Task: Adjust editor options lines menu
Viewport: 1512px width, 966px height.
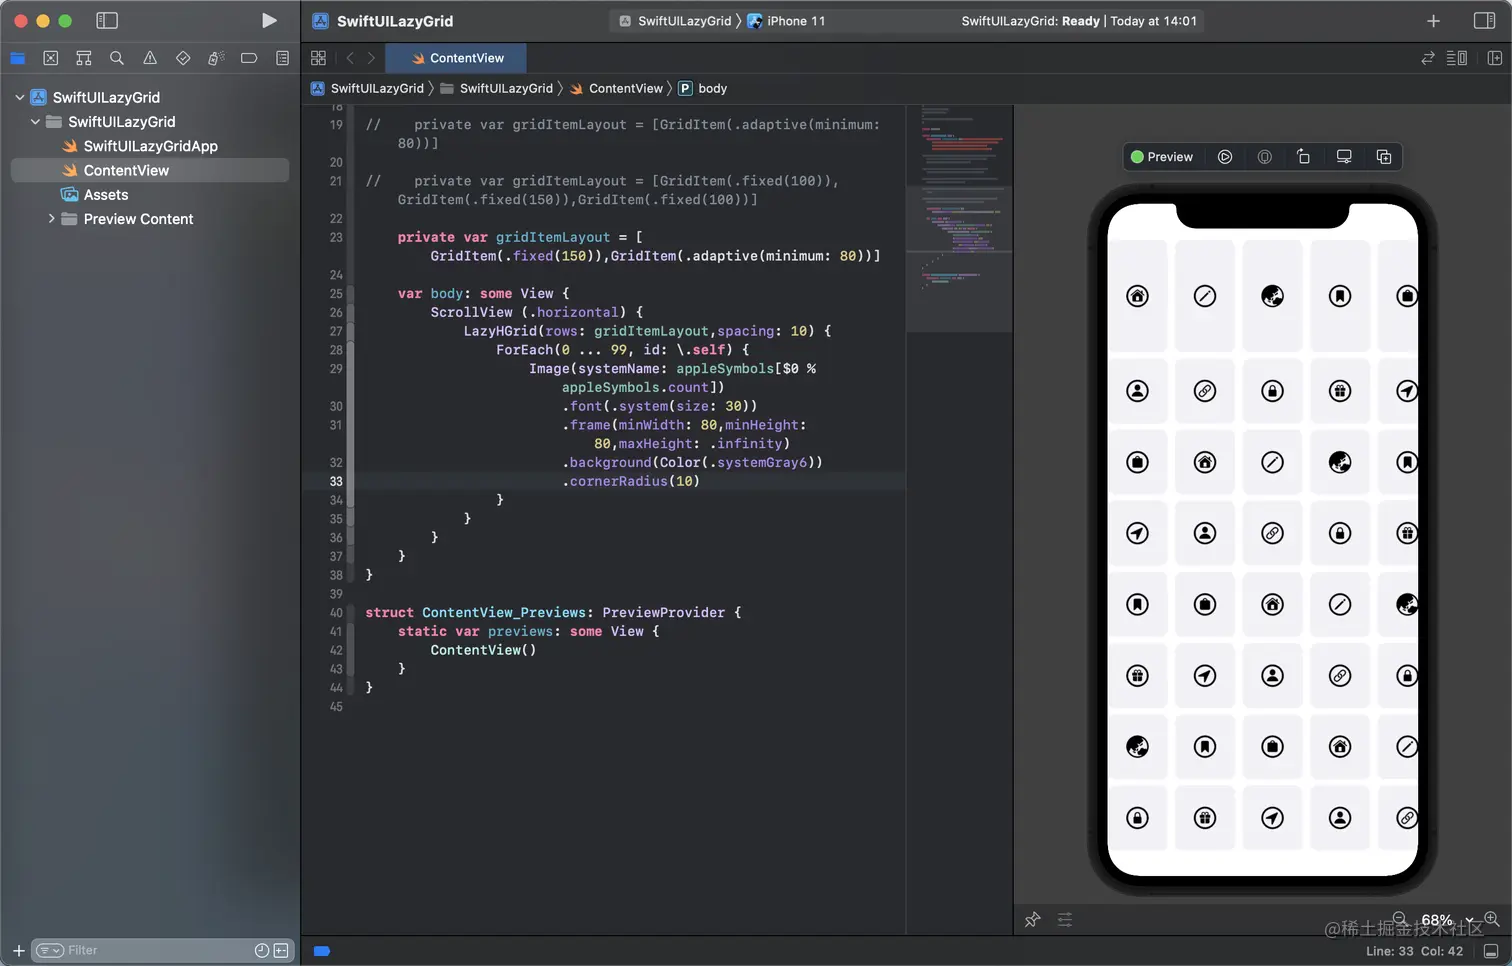Action: tap(1457, 58)
